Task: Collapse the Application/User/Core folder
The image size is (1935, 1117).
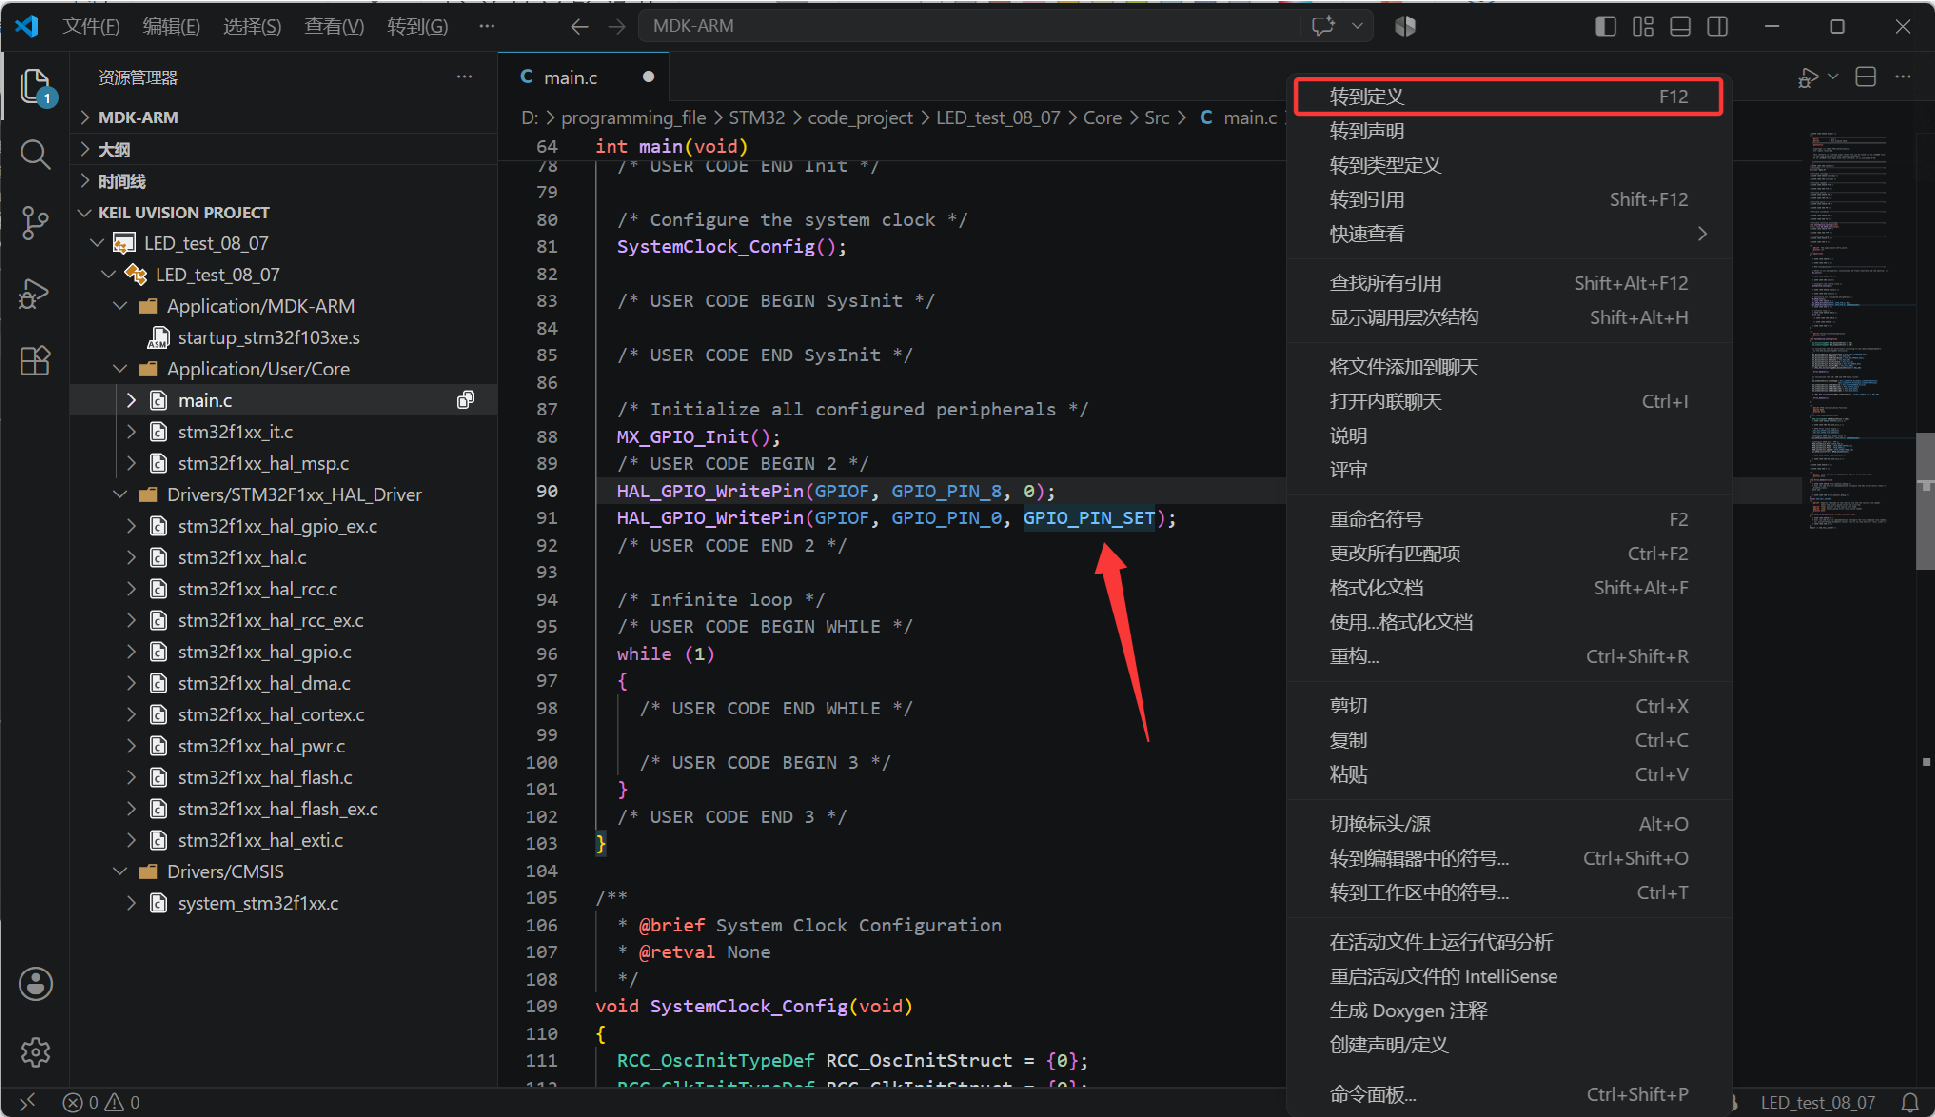Action: tap(284, 369)
